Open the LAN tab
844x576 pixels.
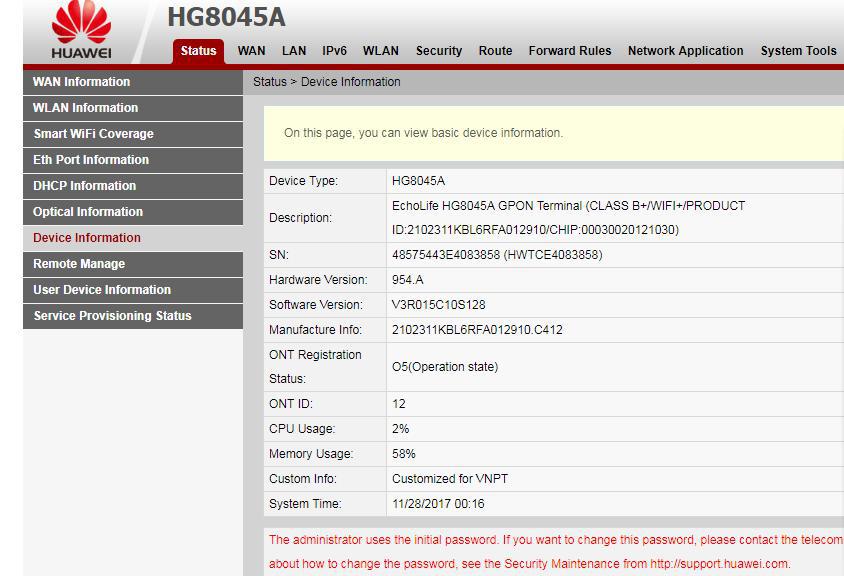coord(294,51)
